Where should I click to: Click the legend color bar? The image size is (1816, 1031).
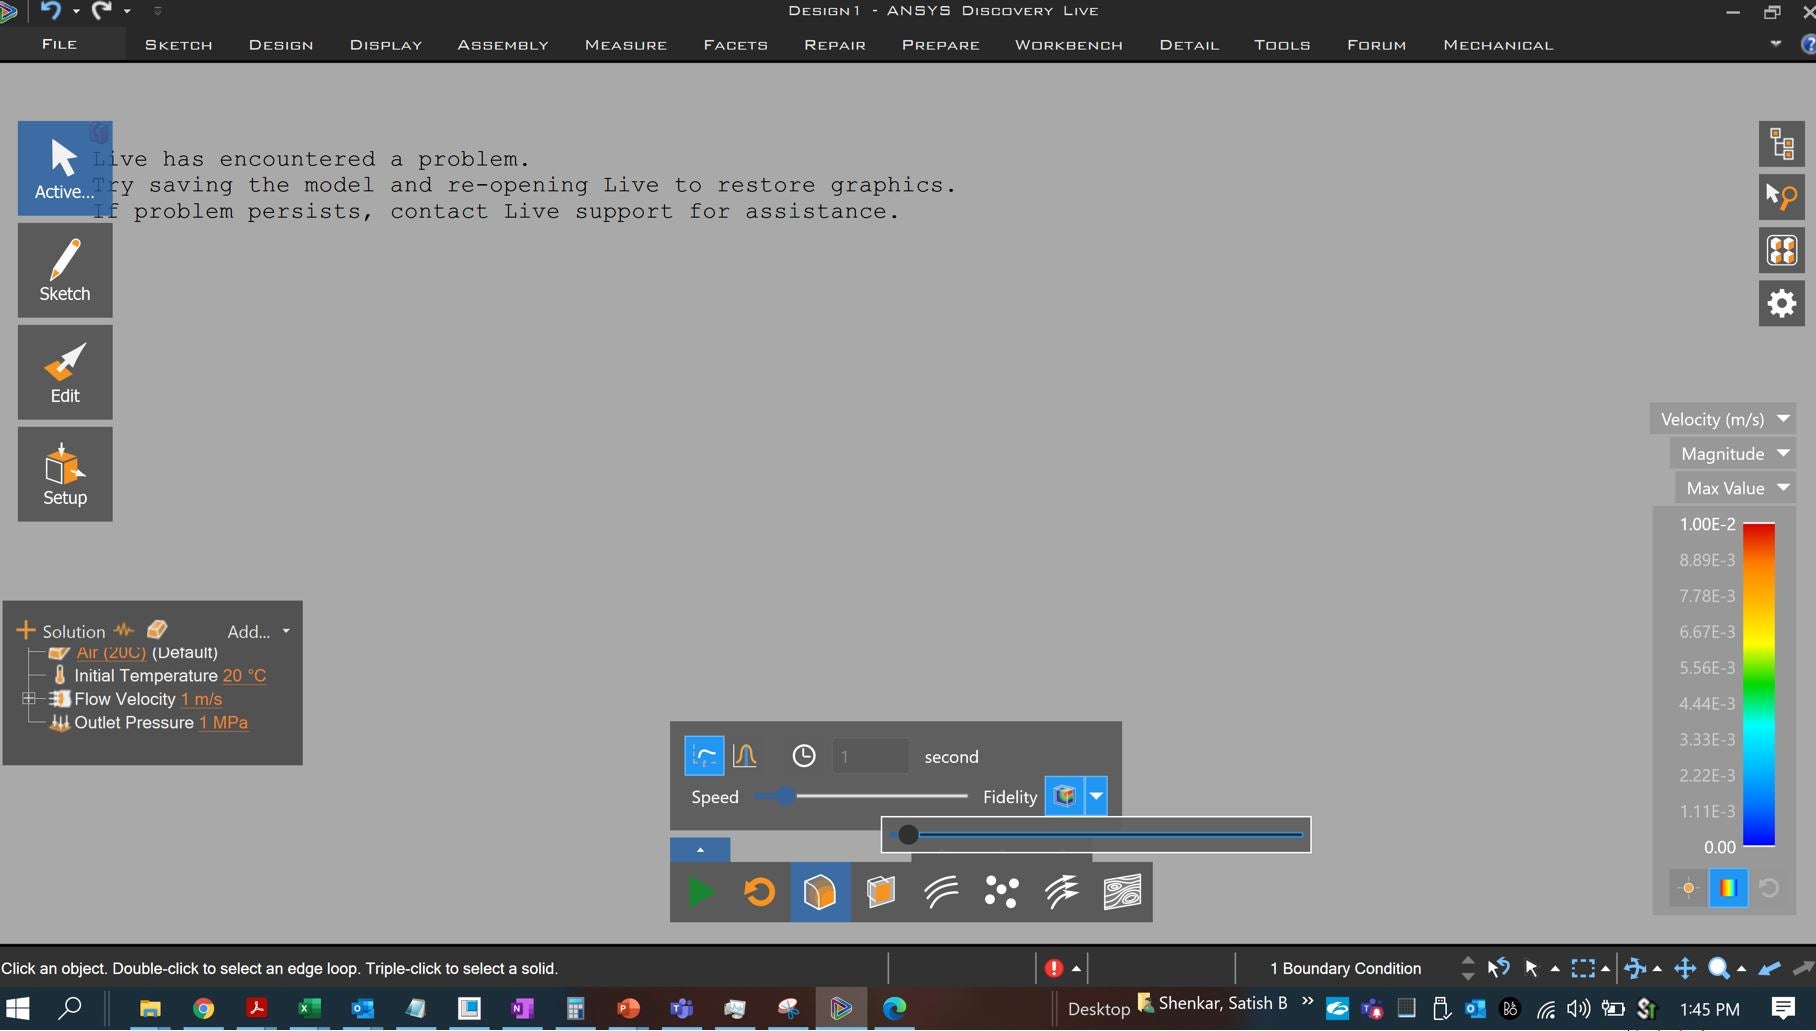click(x=1759, y=685)
